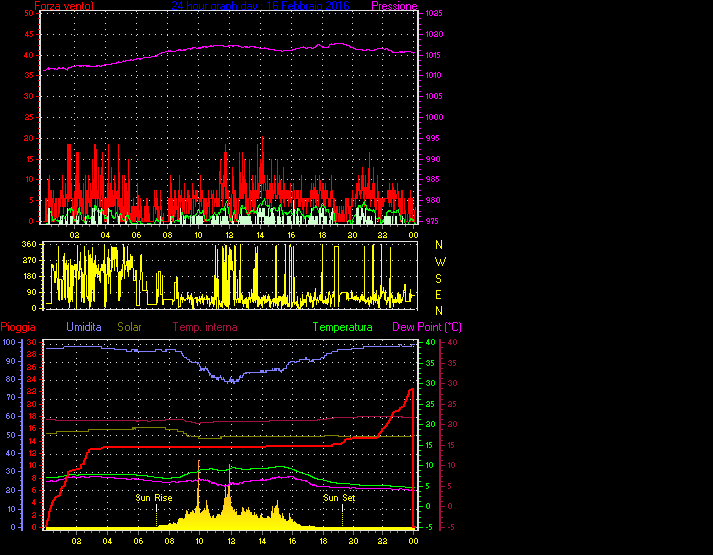Click the Sun Rise marker on bottom chart

(x=155, y=496)
